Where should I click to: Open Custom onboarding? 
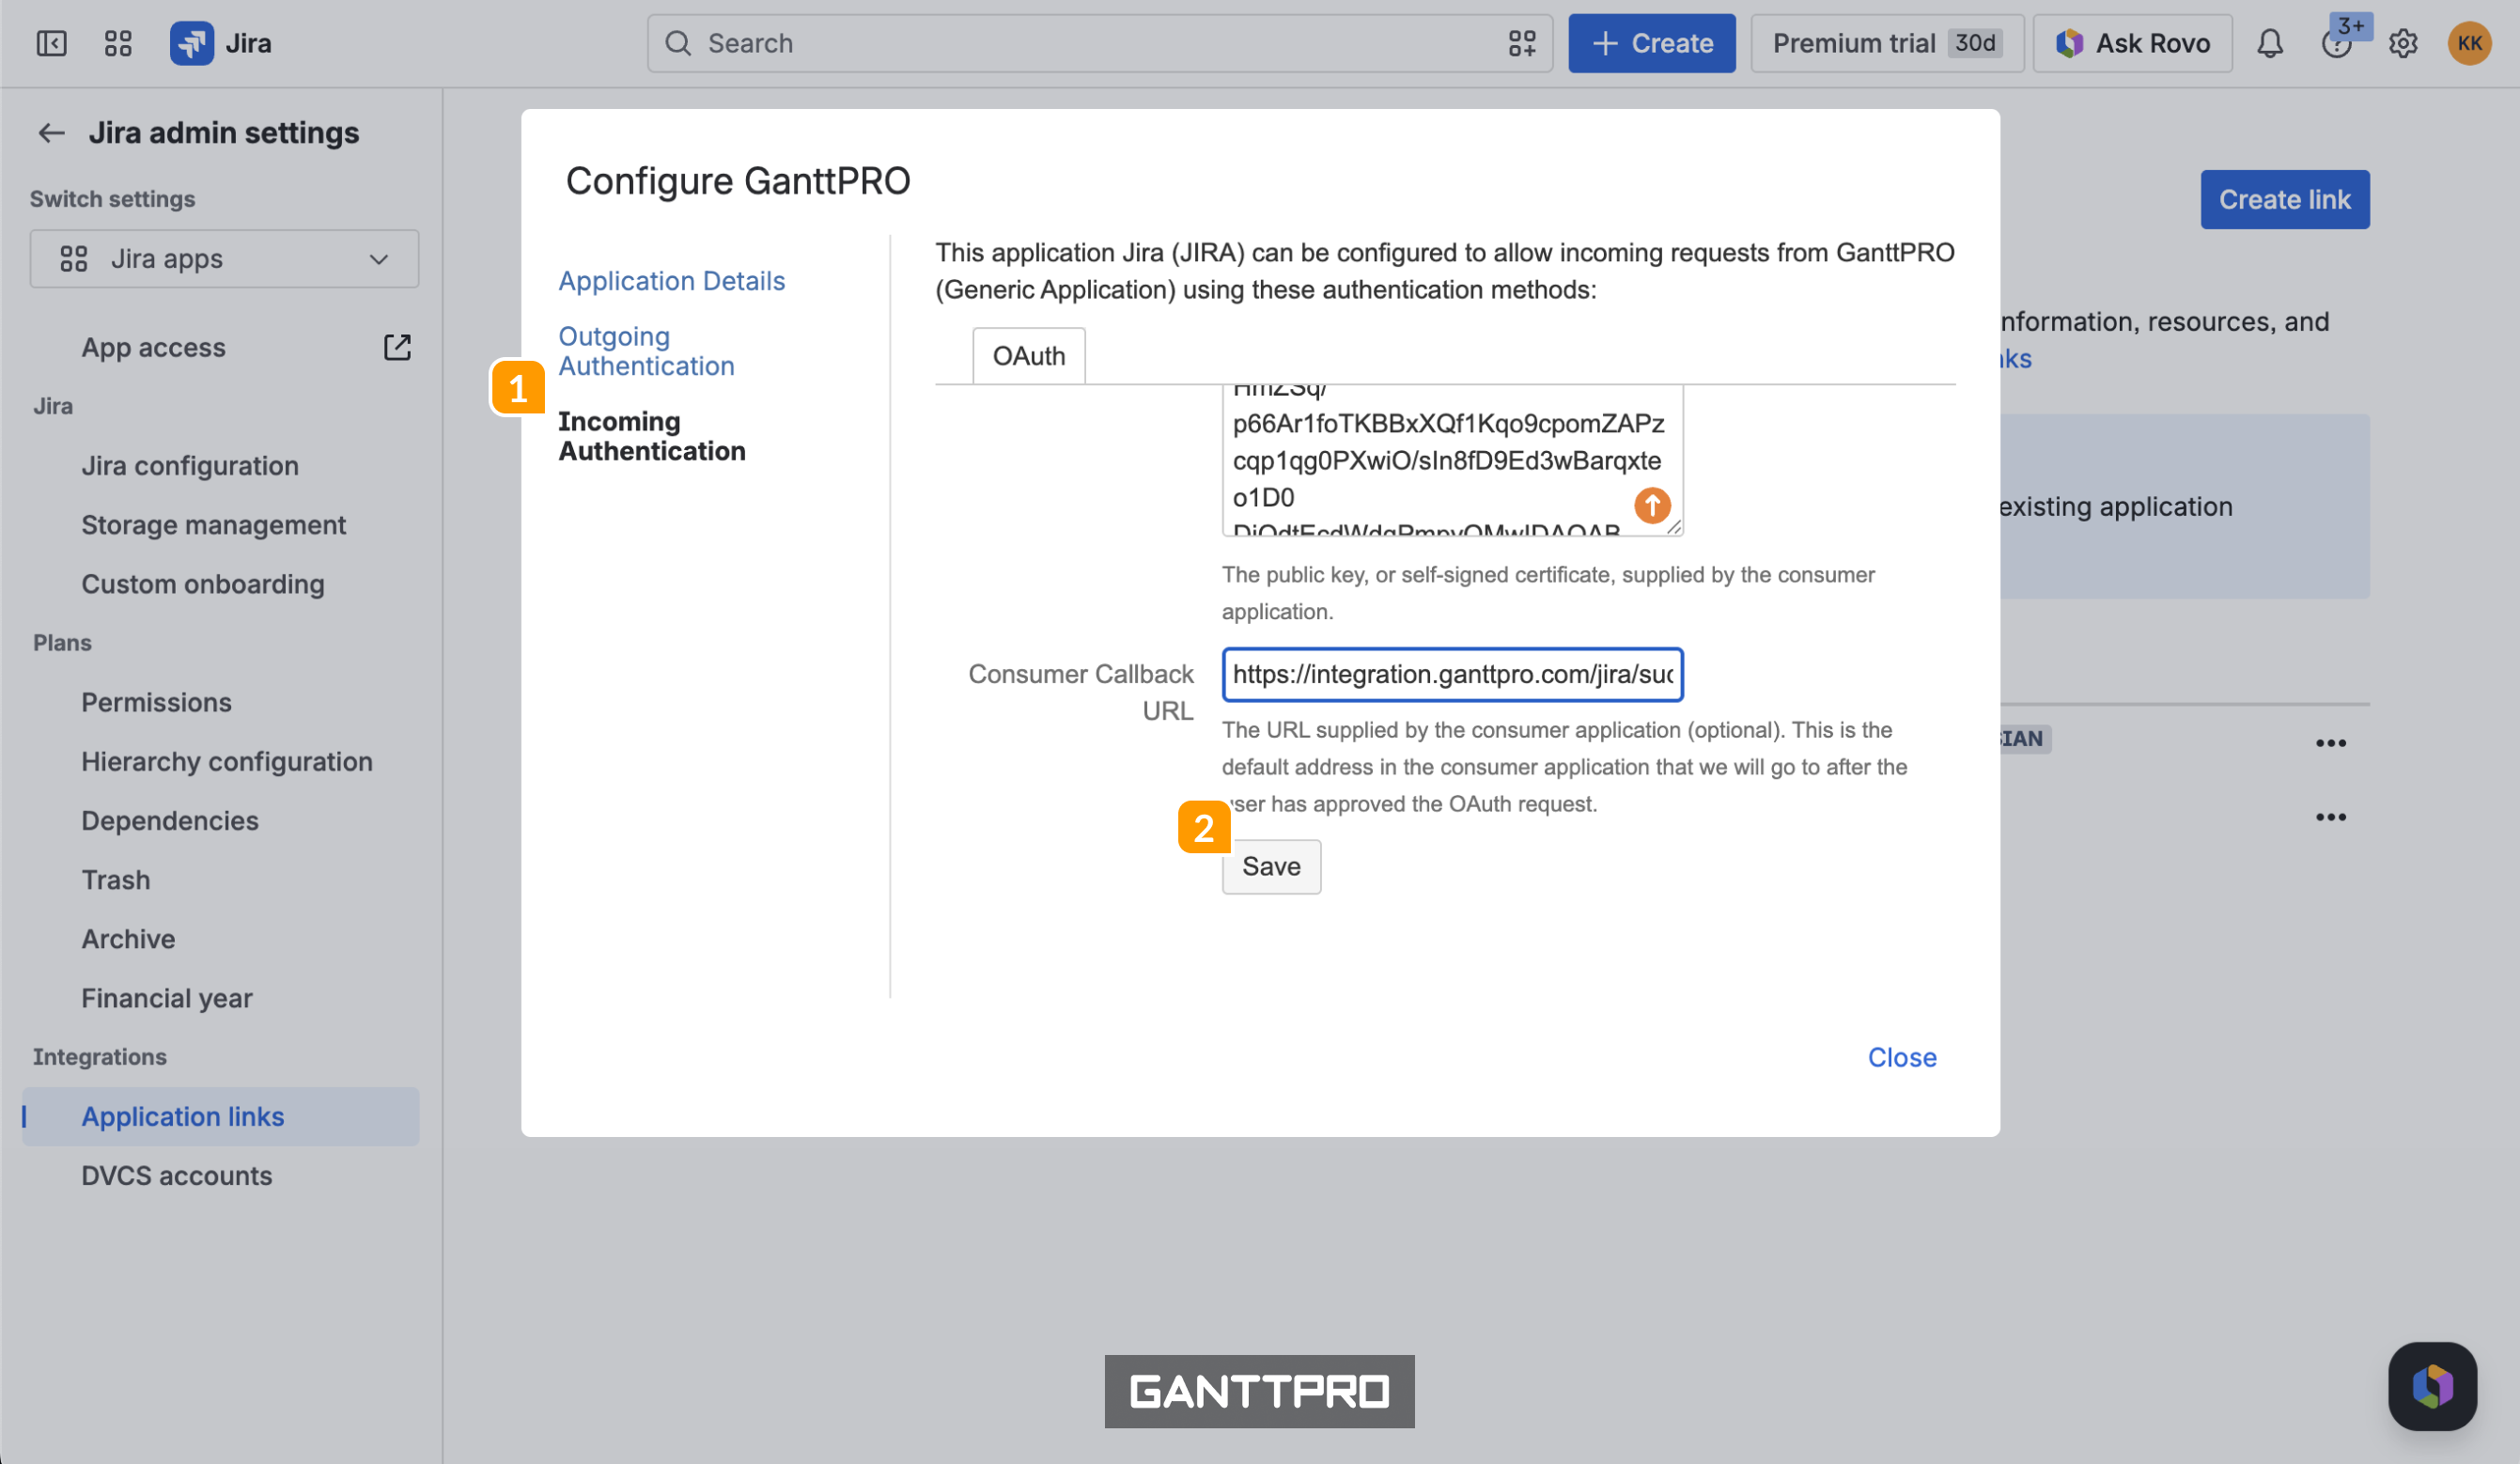coord(203,584)
